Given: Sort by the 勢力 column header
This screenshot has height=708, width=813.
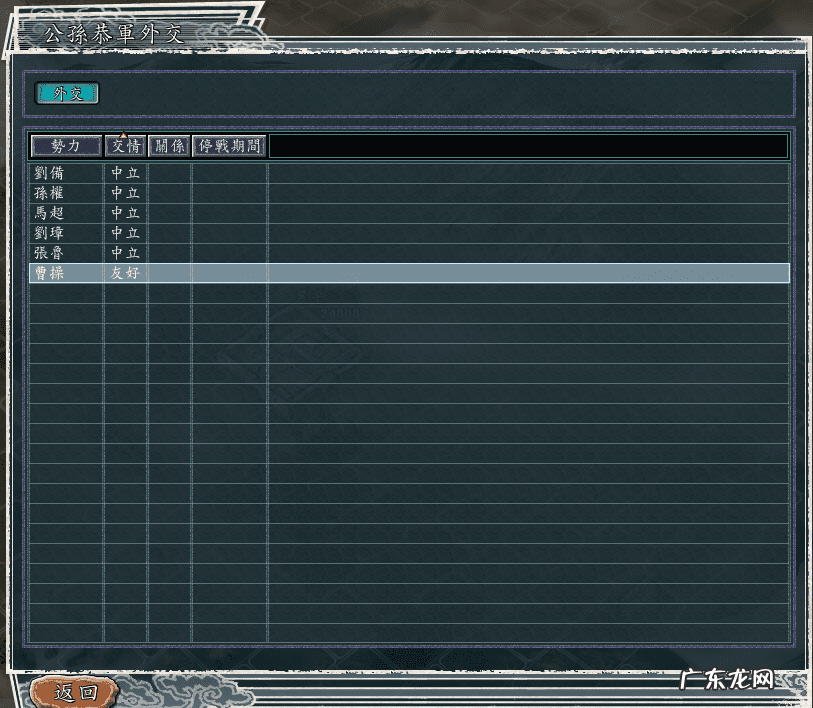Looking at the screenshot, I should pos(66,146).
